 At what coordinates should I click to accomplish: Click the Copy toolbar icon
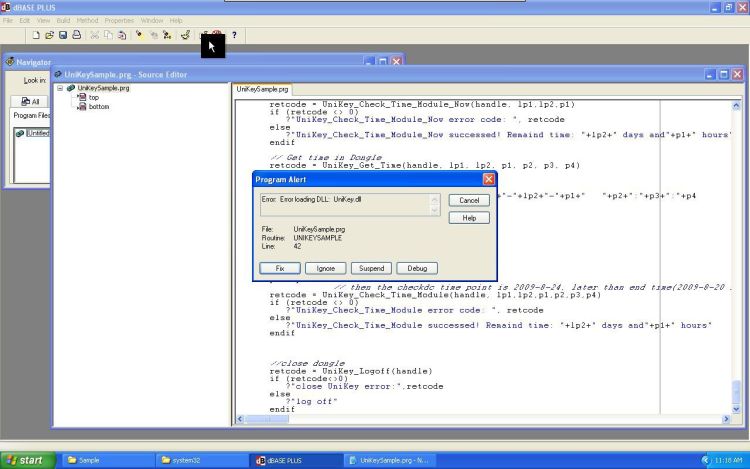pos(109,35)
